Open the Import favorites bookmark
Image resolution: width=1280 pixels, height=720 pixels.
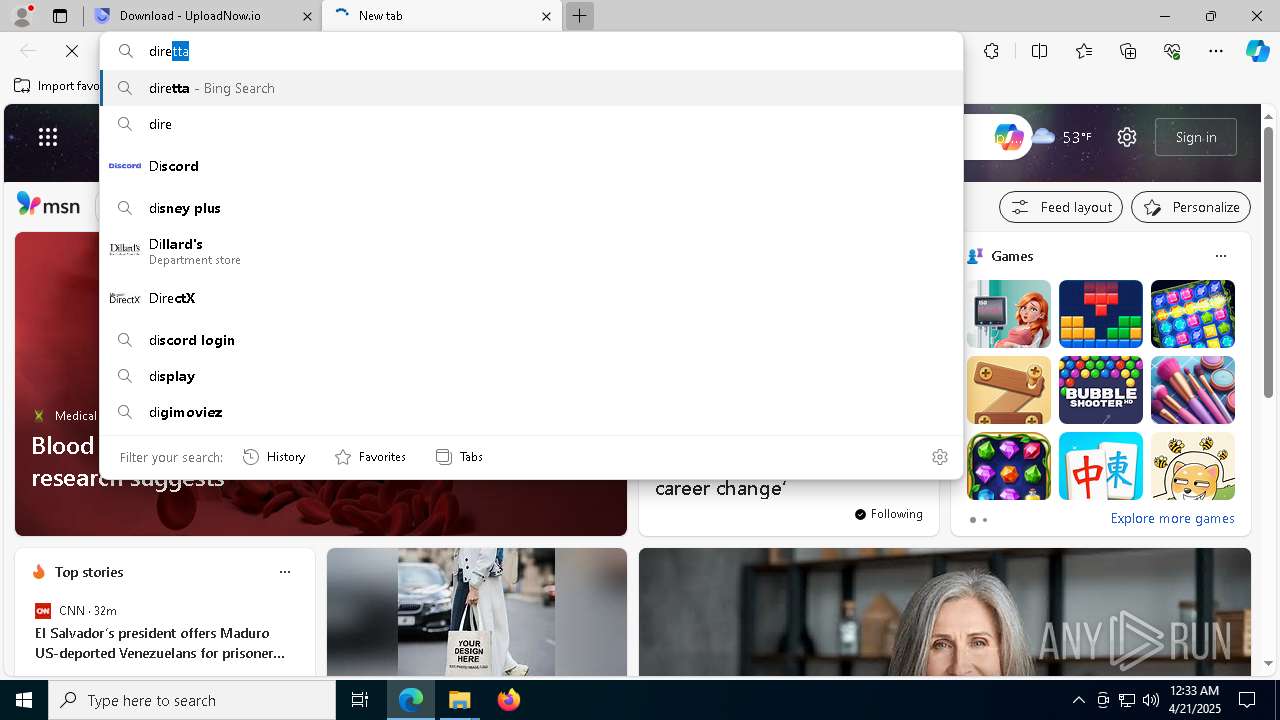56,86
